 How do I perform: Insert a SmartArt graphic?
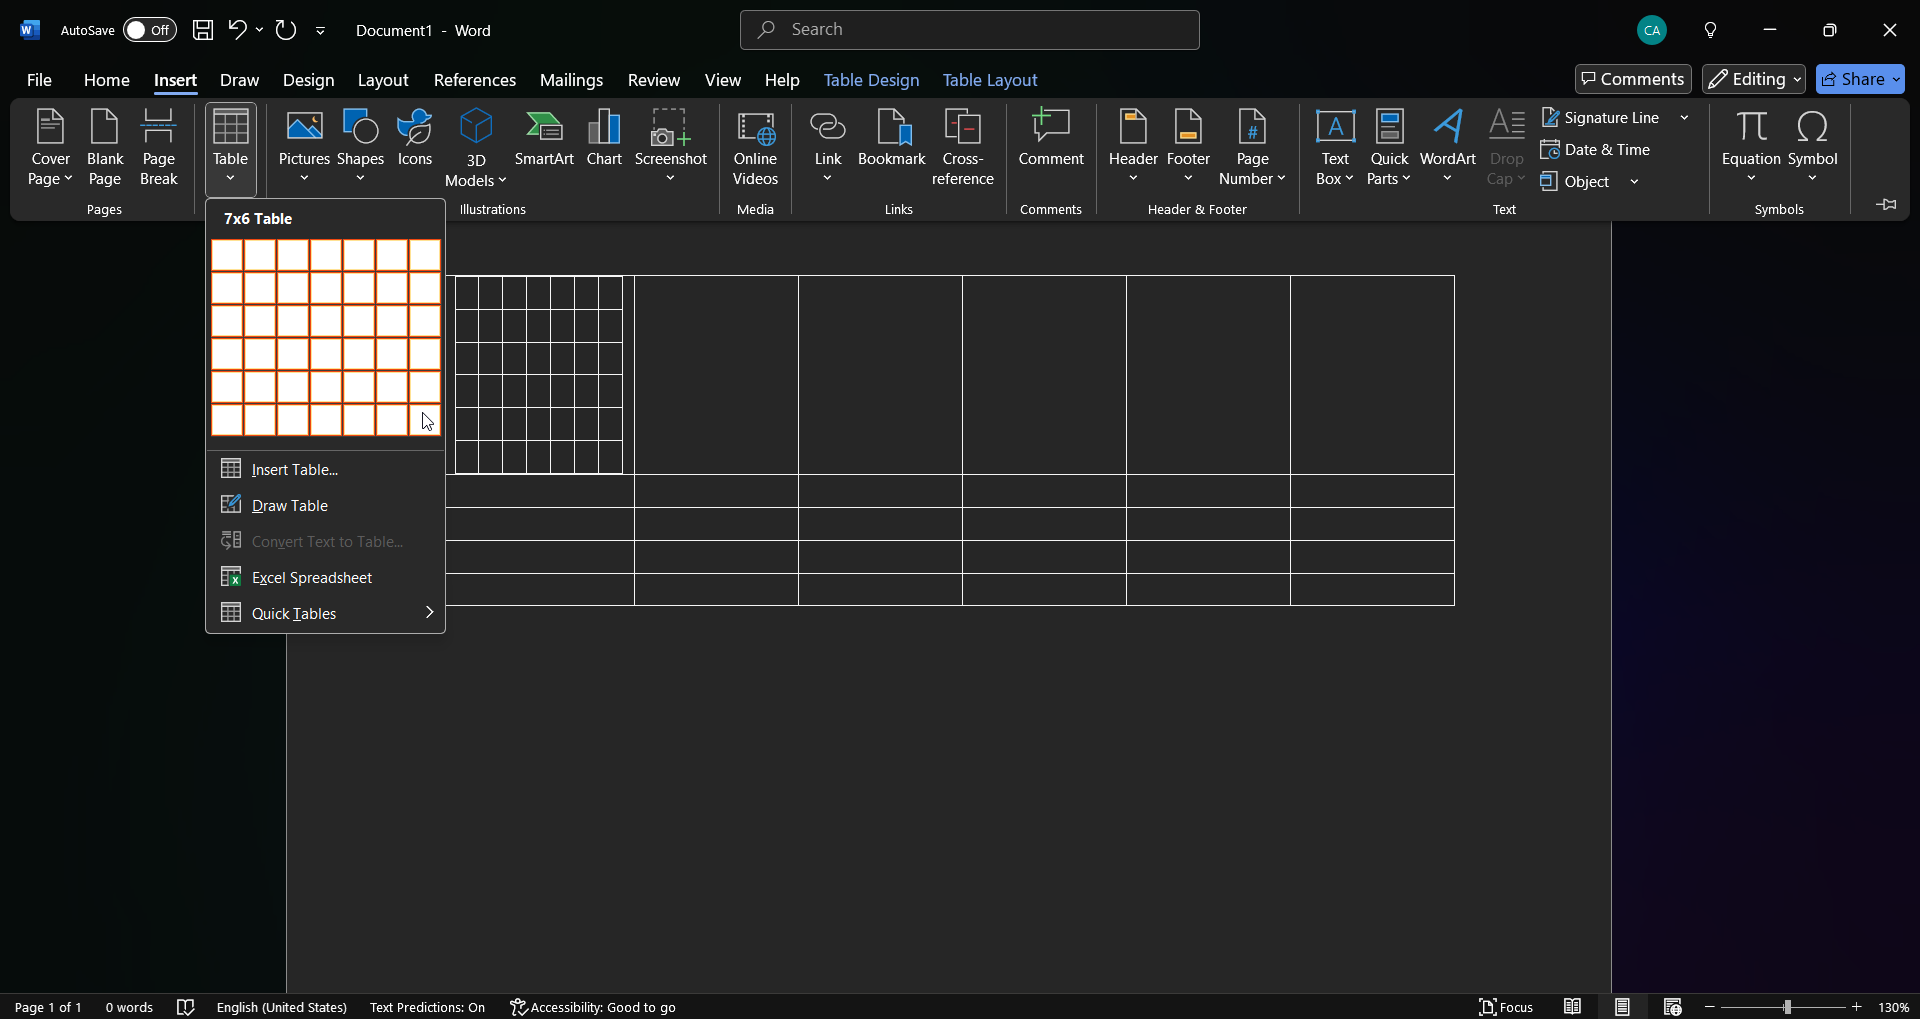pos(544,138)
